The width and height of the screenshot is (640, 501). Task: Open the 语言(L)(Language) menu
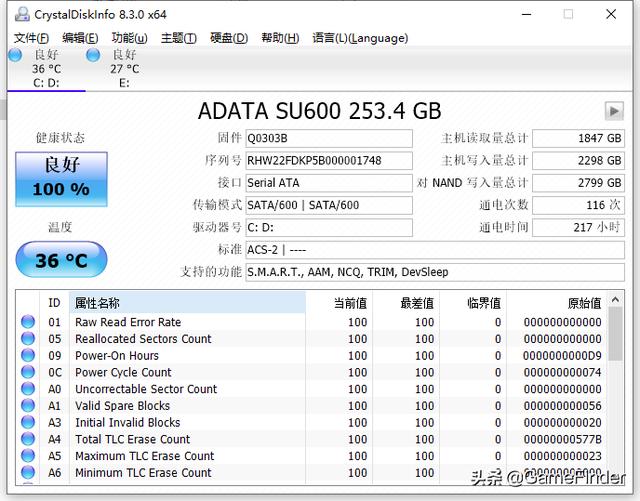click(360, 38)
